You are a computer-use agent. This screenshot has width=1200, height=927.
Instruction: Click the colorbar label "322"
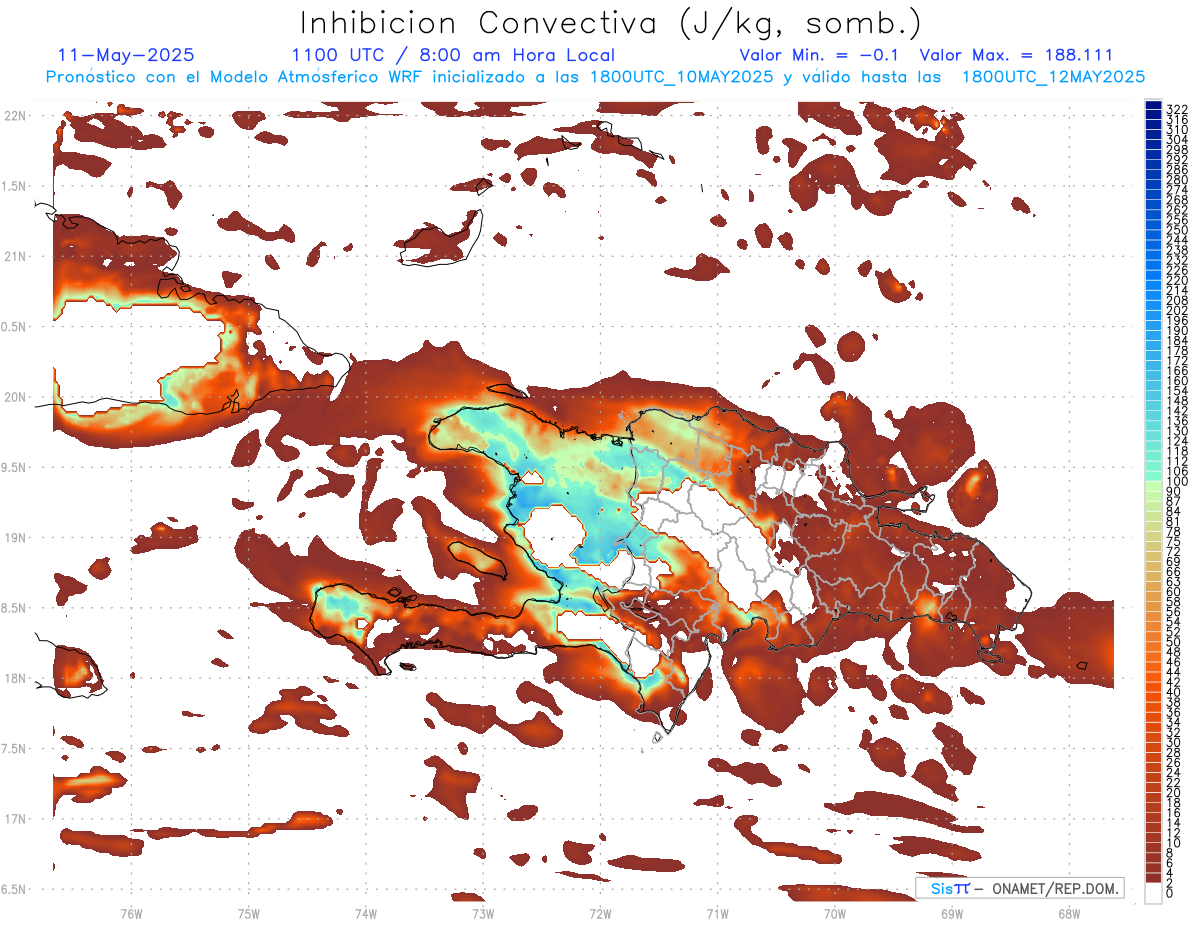(1176, 109)
